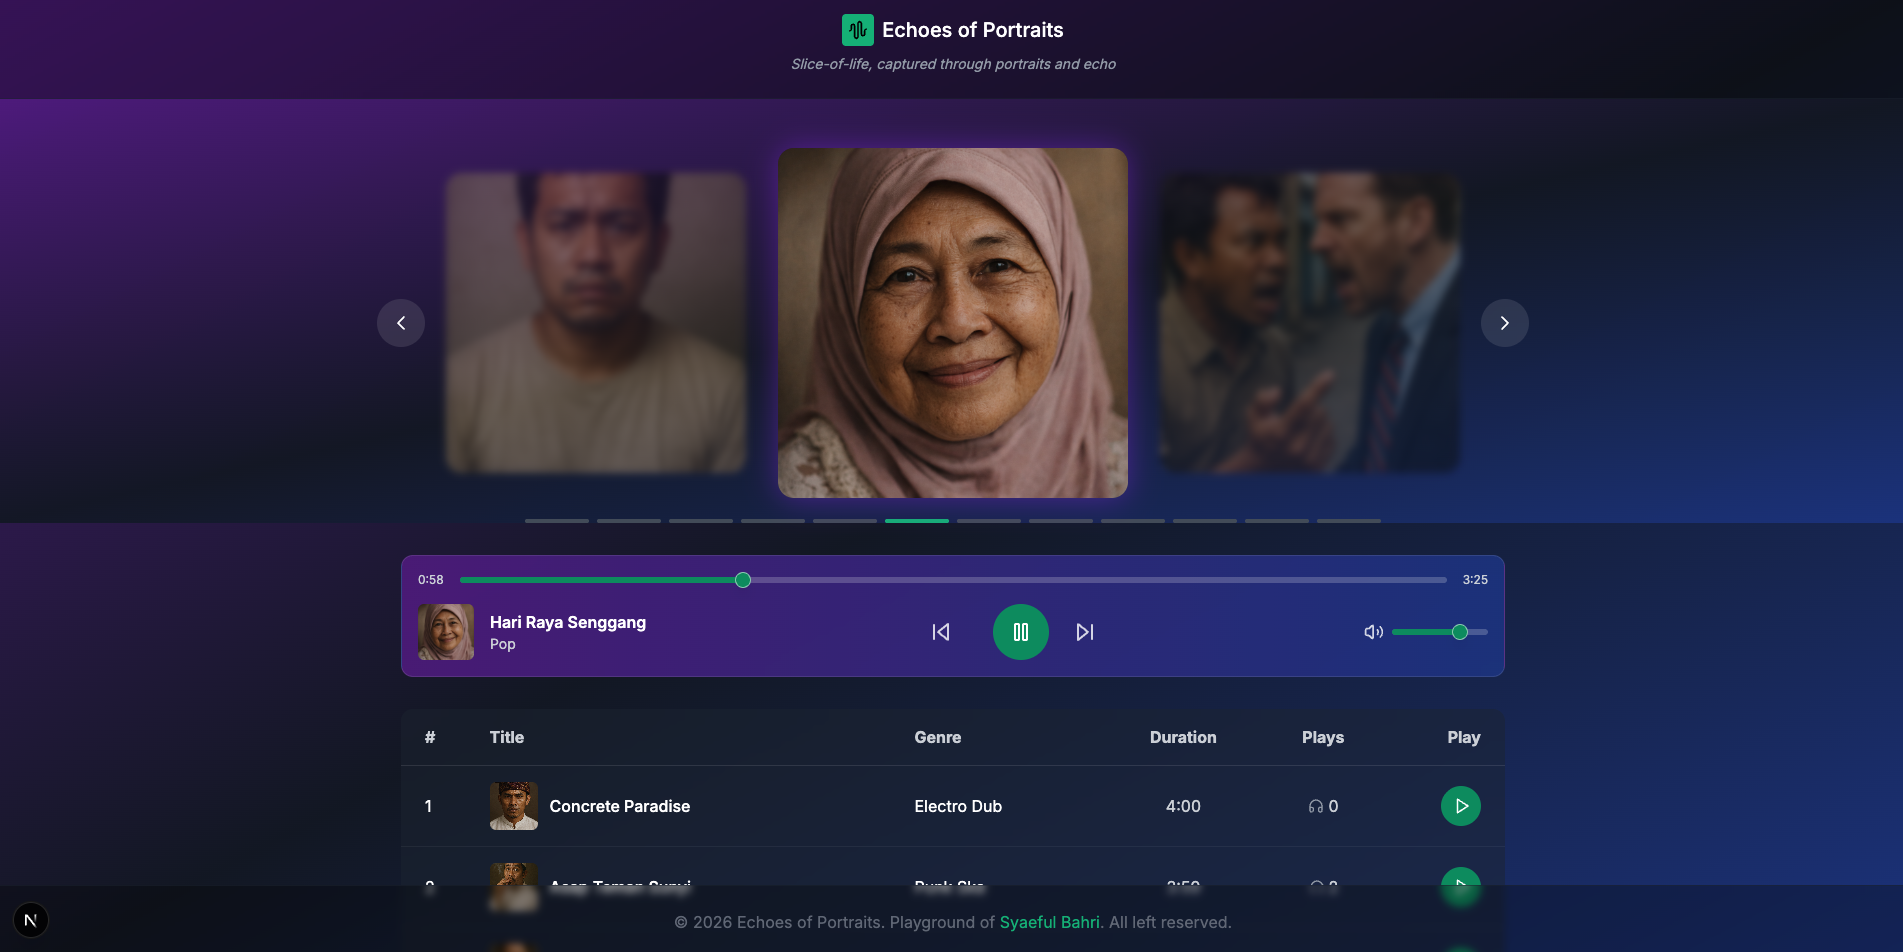This screenshot has height=952, width=1903.
Task: Select the last carousel indicator dash
Action: click(1348, 521)
